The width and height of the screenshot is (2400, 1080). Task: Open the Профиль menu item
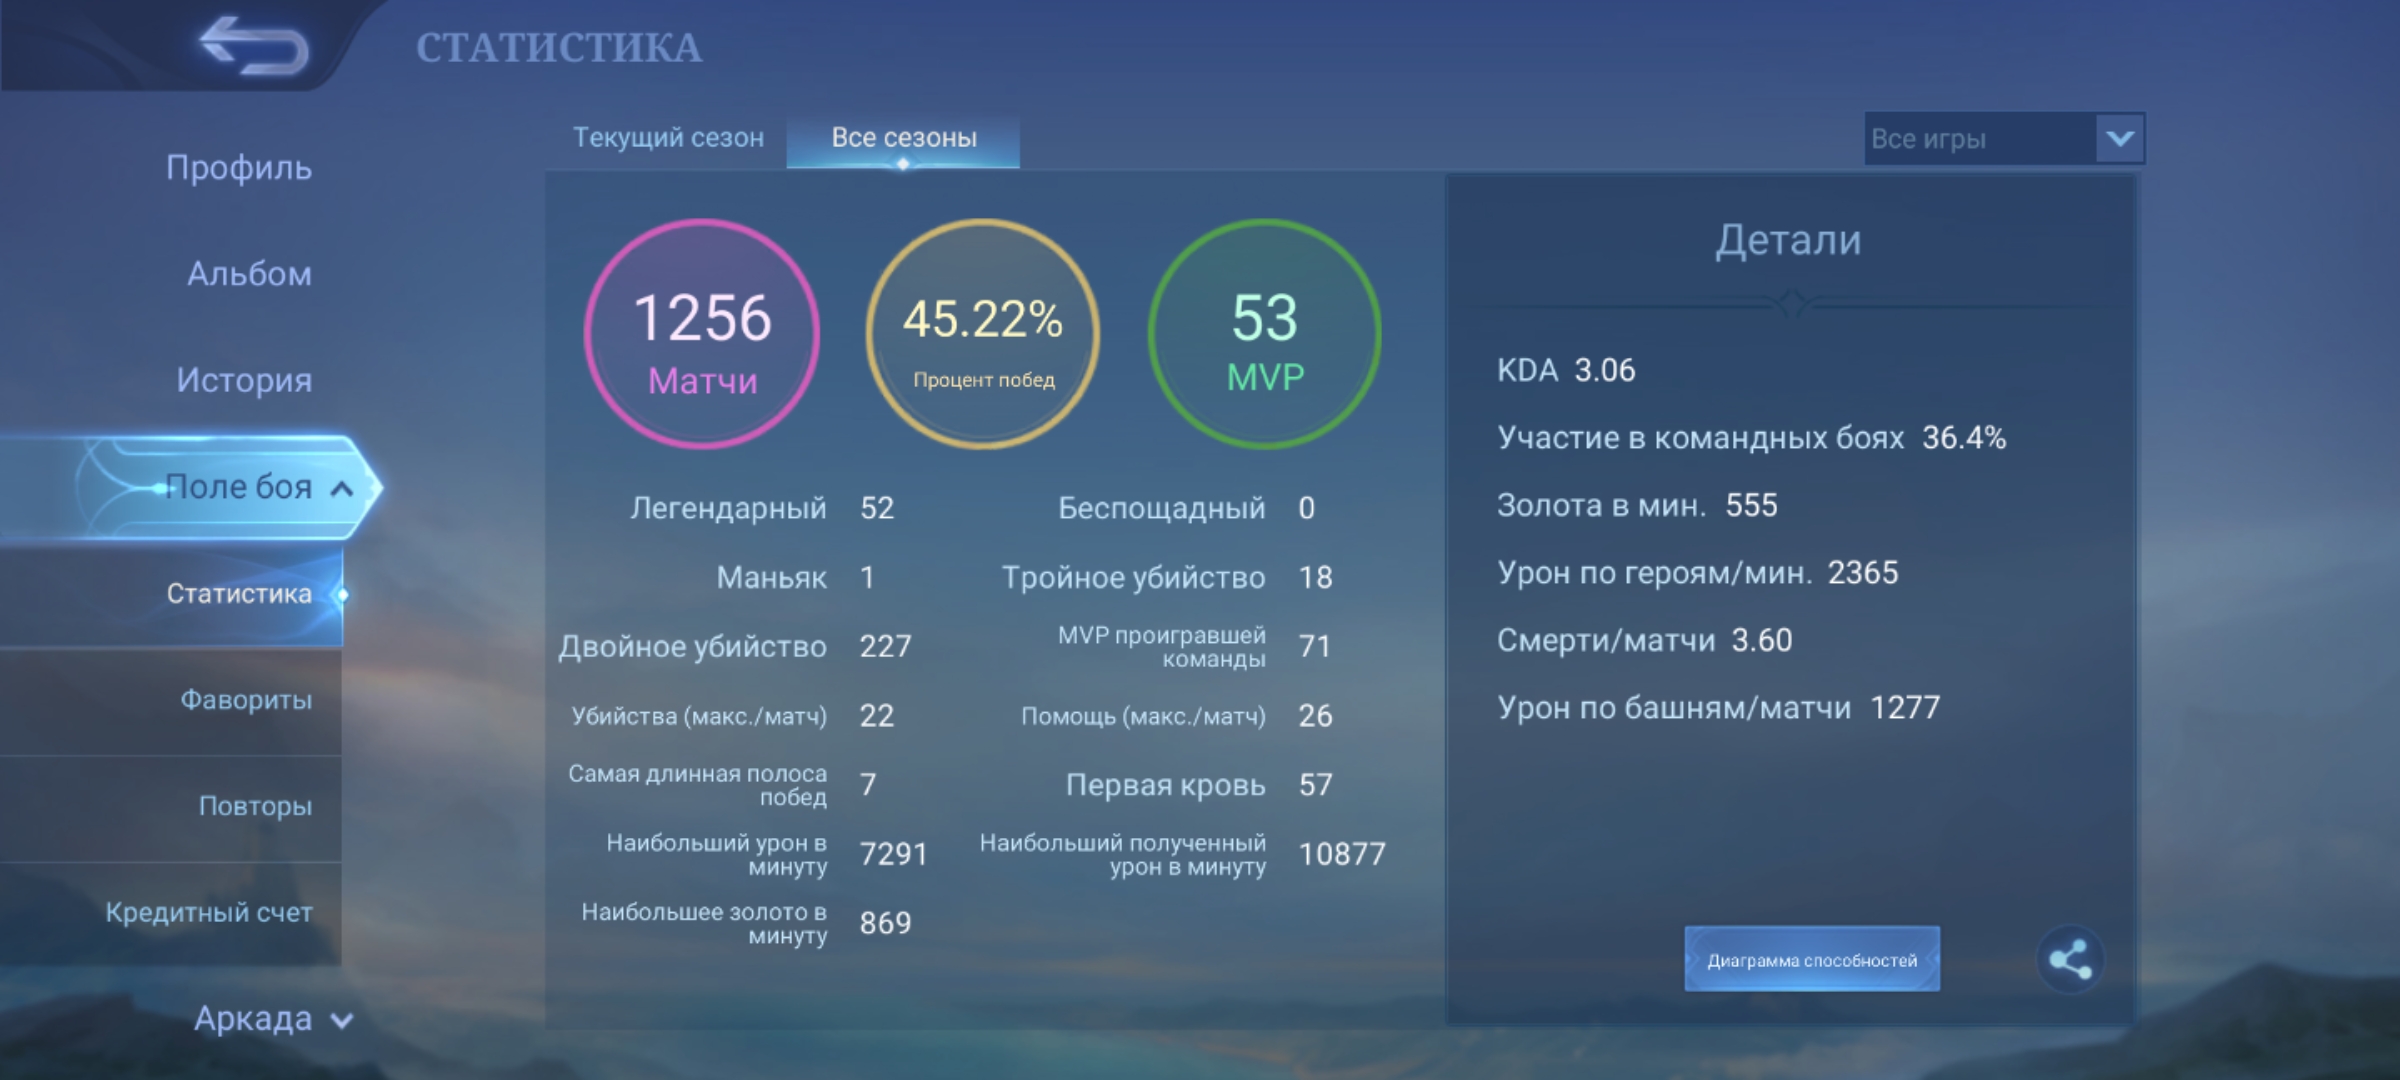click(x=239, y=168)
